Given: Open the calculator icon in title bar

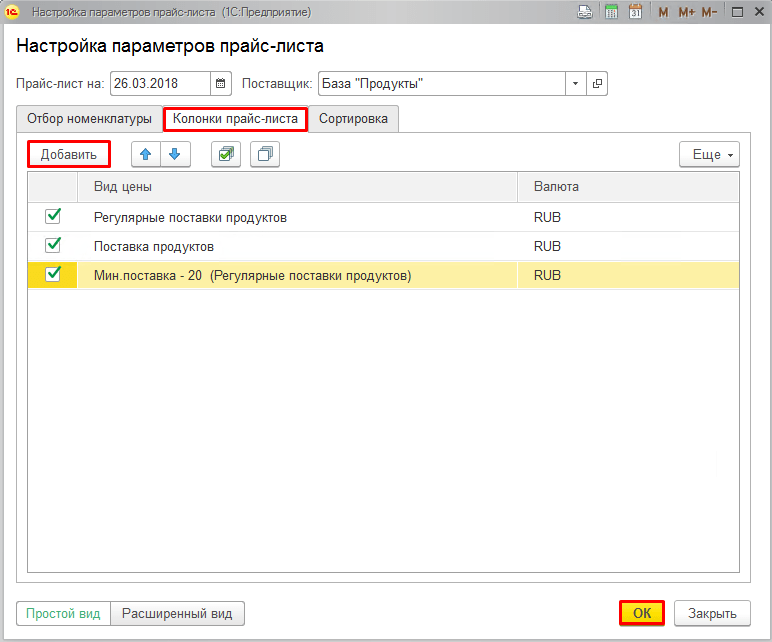Looking at the screenshot, I should pyautogui.click(x=611, y=12).
